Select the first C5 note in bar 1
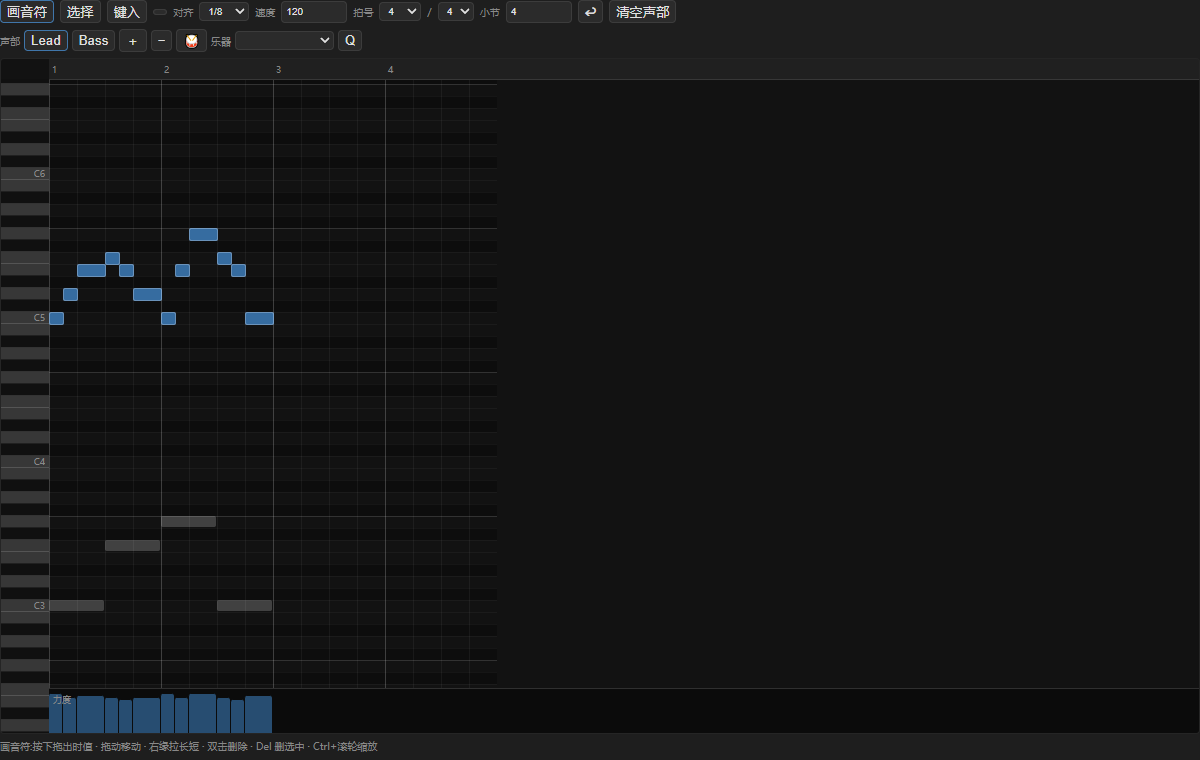The image size is (1200, 760). tap(56, 318)
